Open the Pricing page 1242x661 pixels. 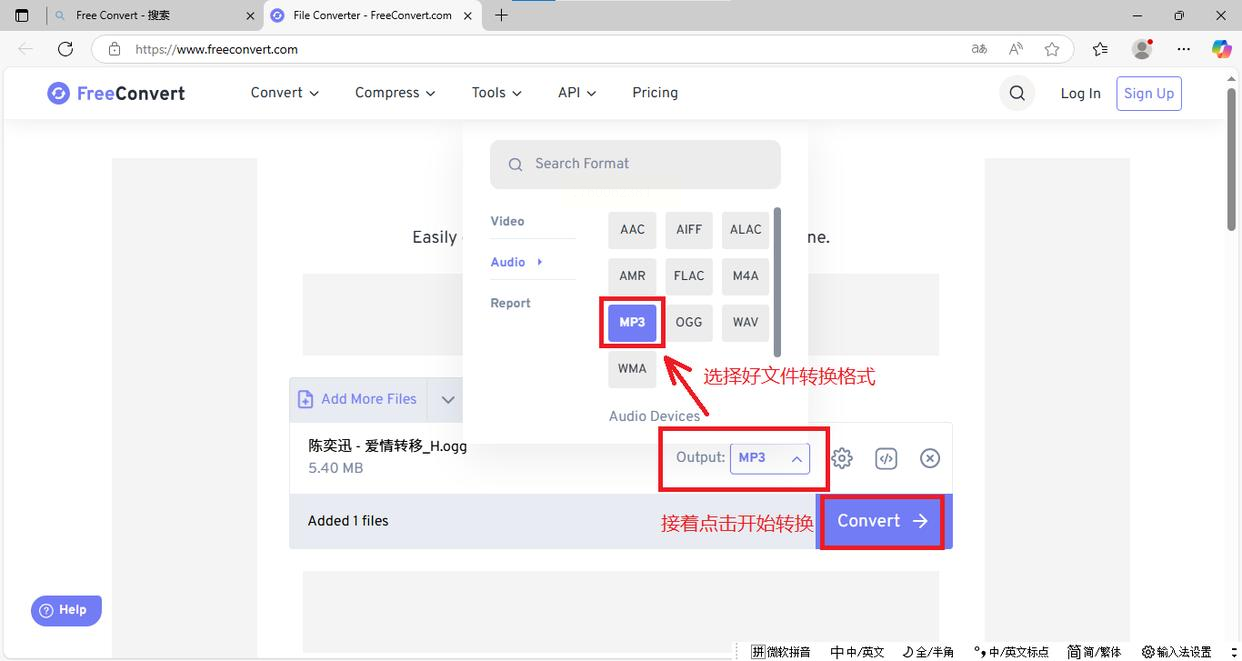pos(655,93)
